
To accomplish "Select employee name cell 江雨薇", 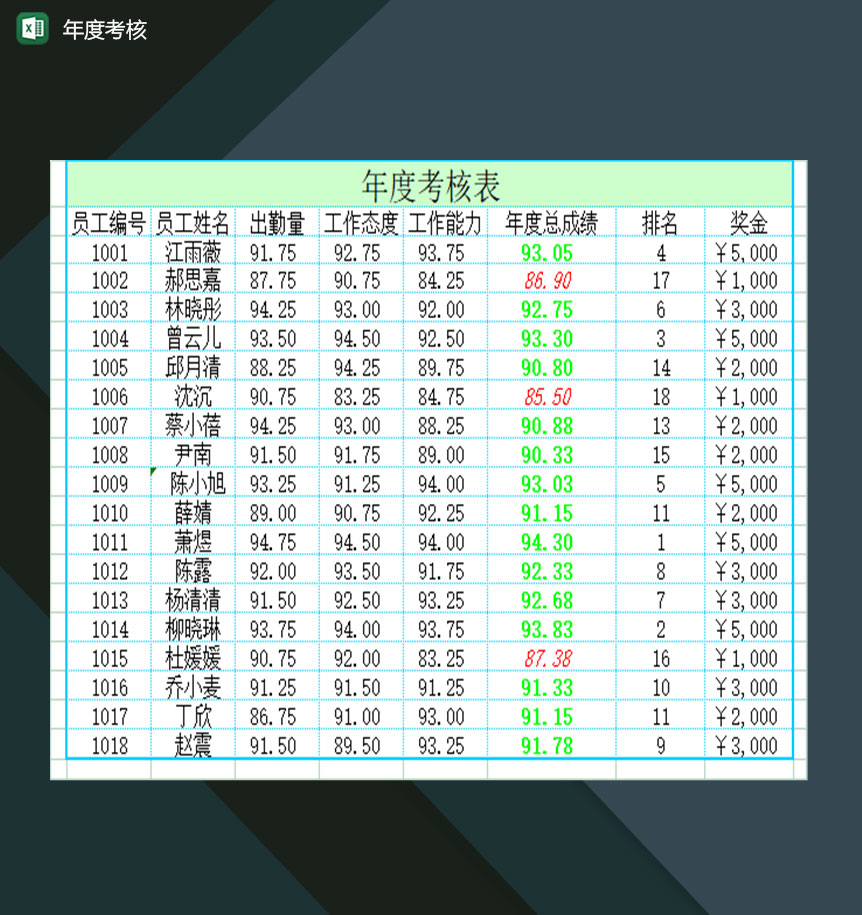I will pos(193,253).
